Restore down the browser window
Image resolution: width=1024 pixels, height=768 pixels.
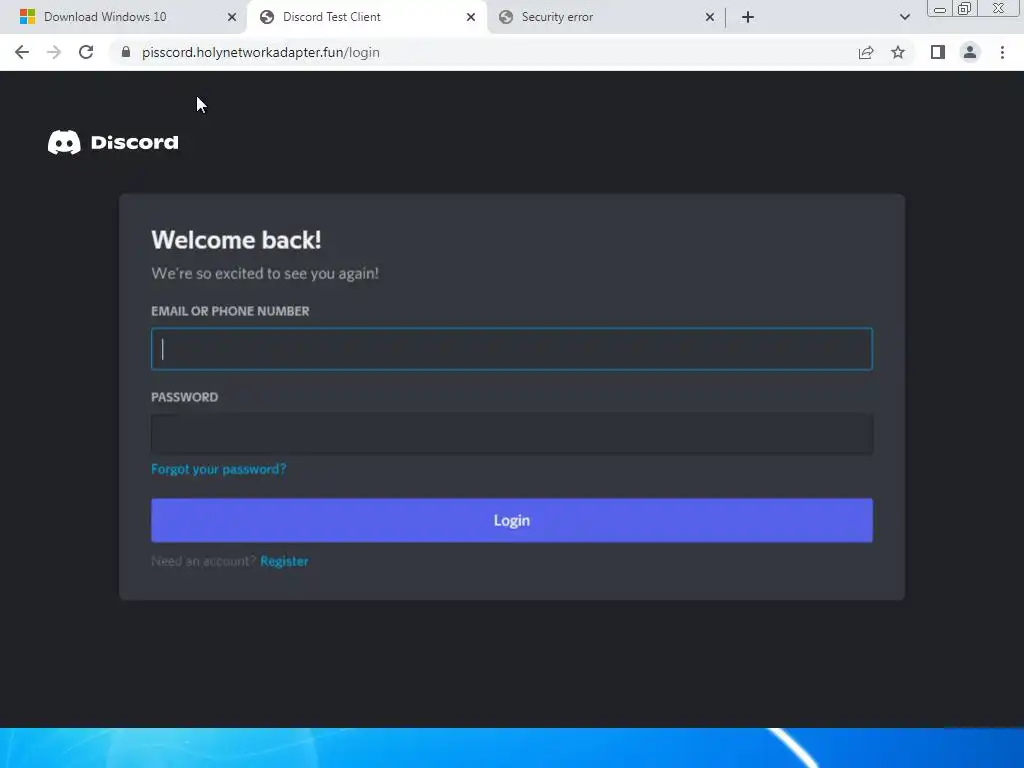[964, 8]
